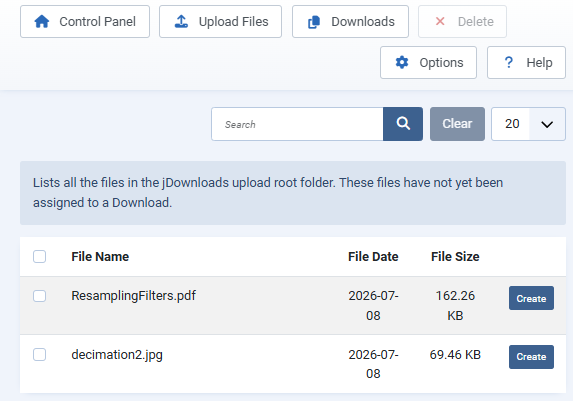Open the list limit dropdown showing 20
The height and width of the screenshot is (401, 573).
[x=528, y=124]
